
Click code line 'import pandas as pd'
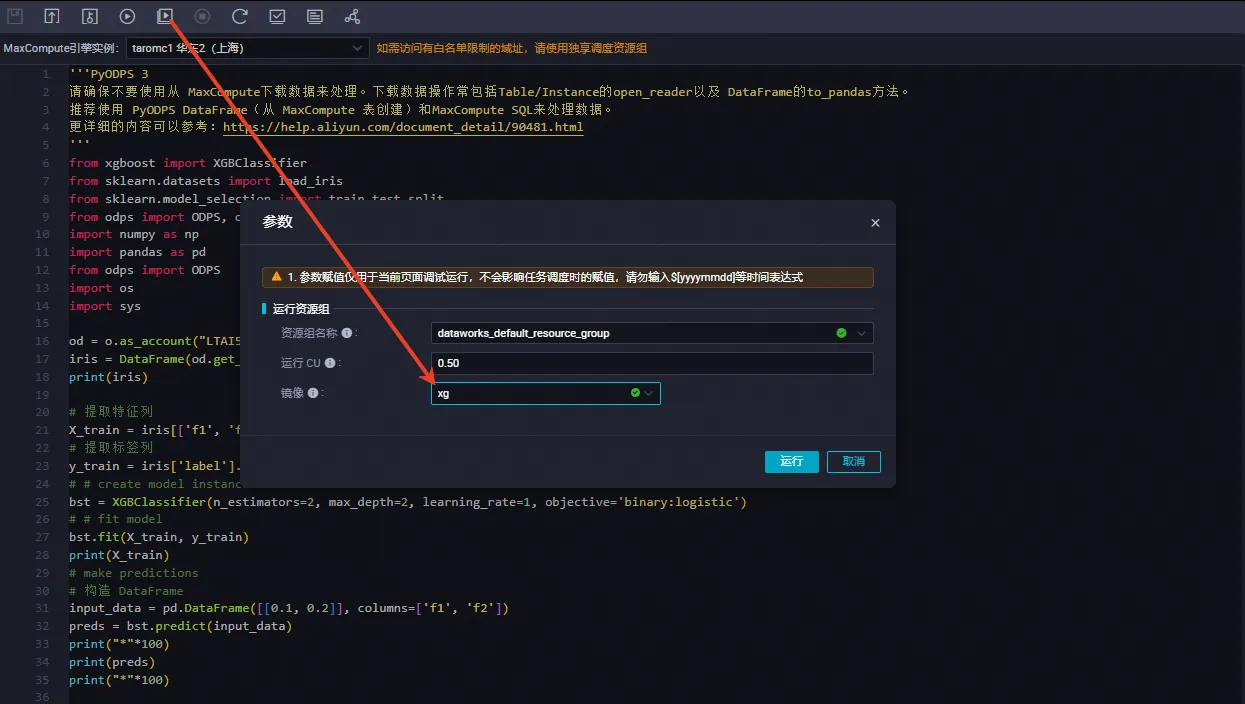(137, 252)
